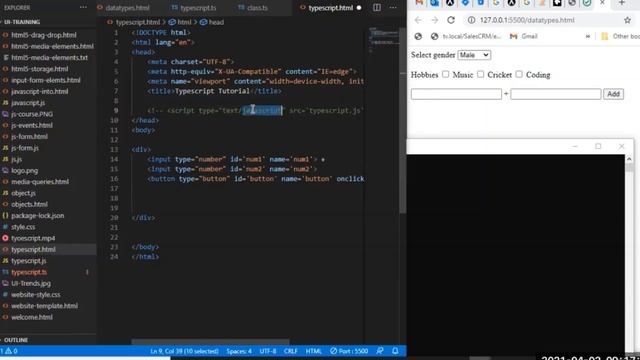Open tyoescript.mp4 in Explorer

click(33, 238)
